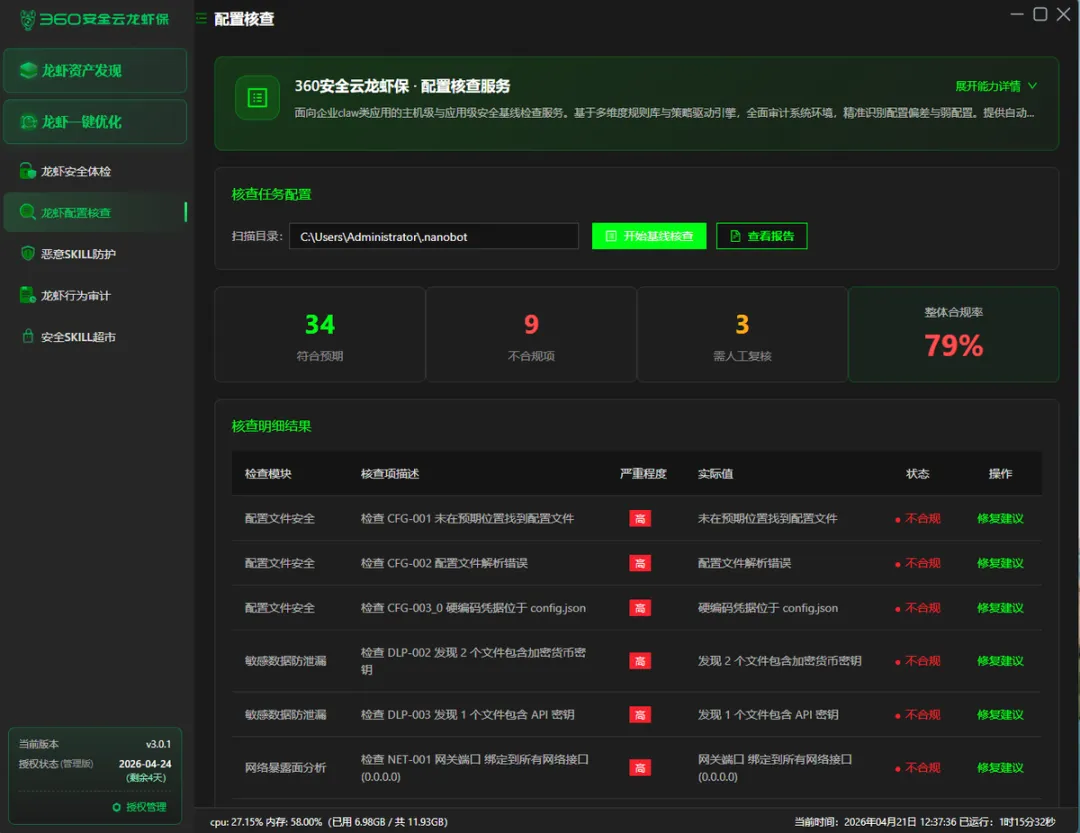1080x833 pixels.
Task: Click the 操作 column header
Action: pyautogui.click(x=1000, y=473)
